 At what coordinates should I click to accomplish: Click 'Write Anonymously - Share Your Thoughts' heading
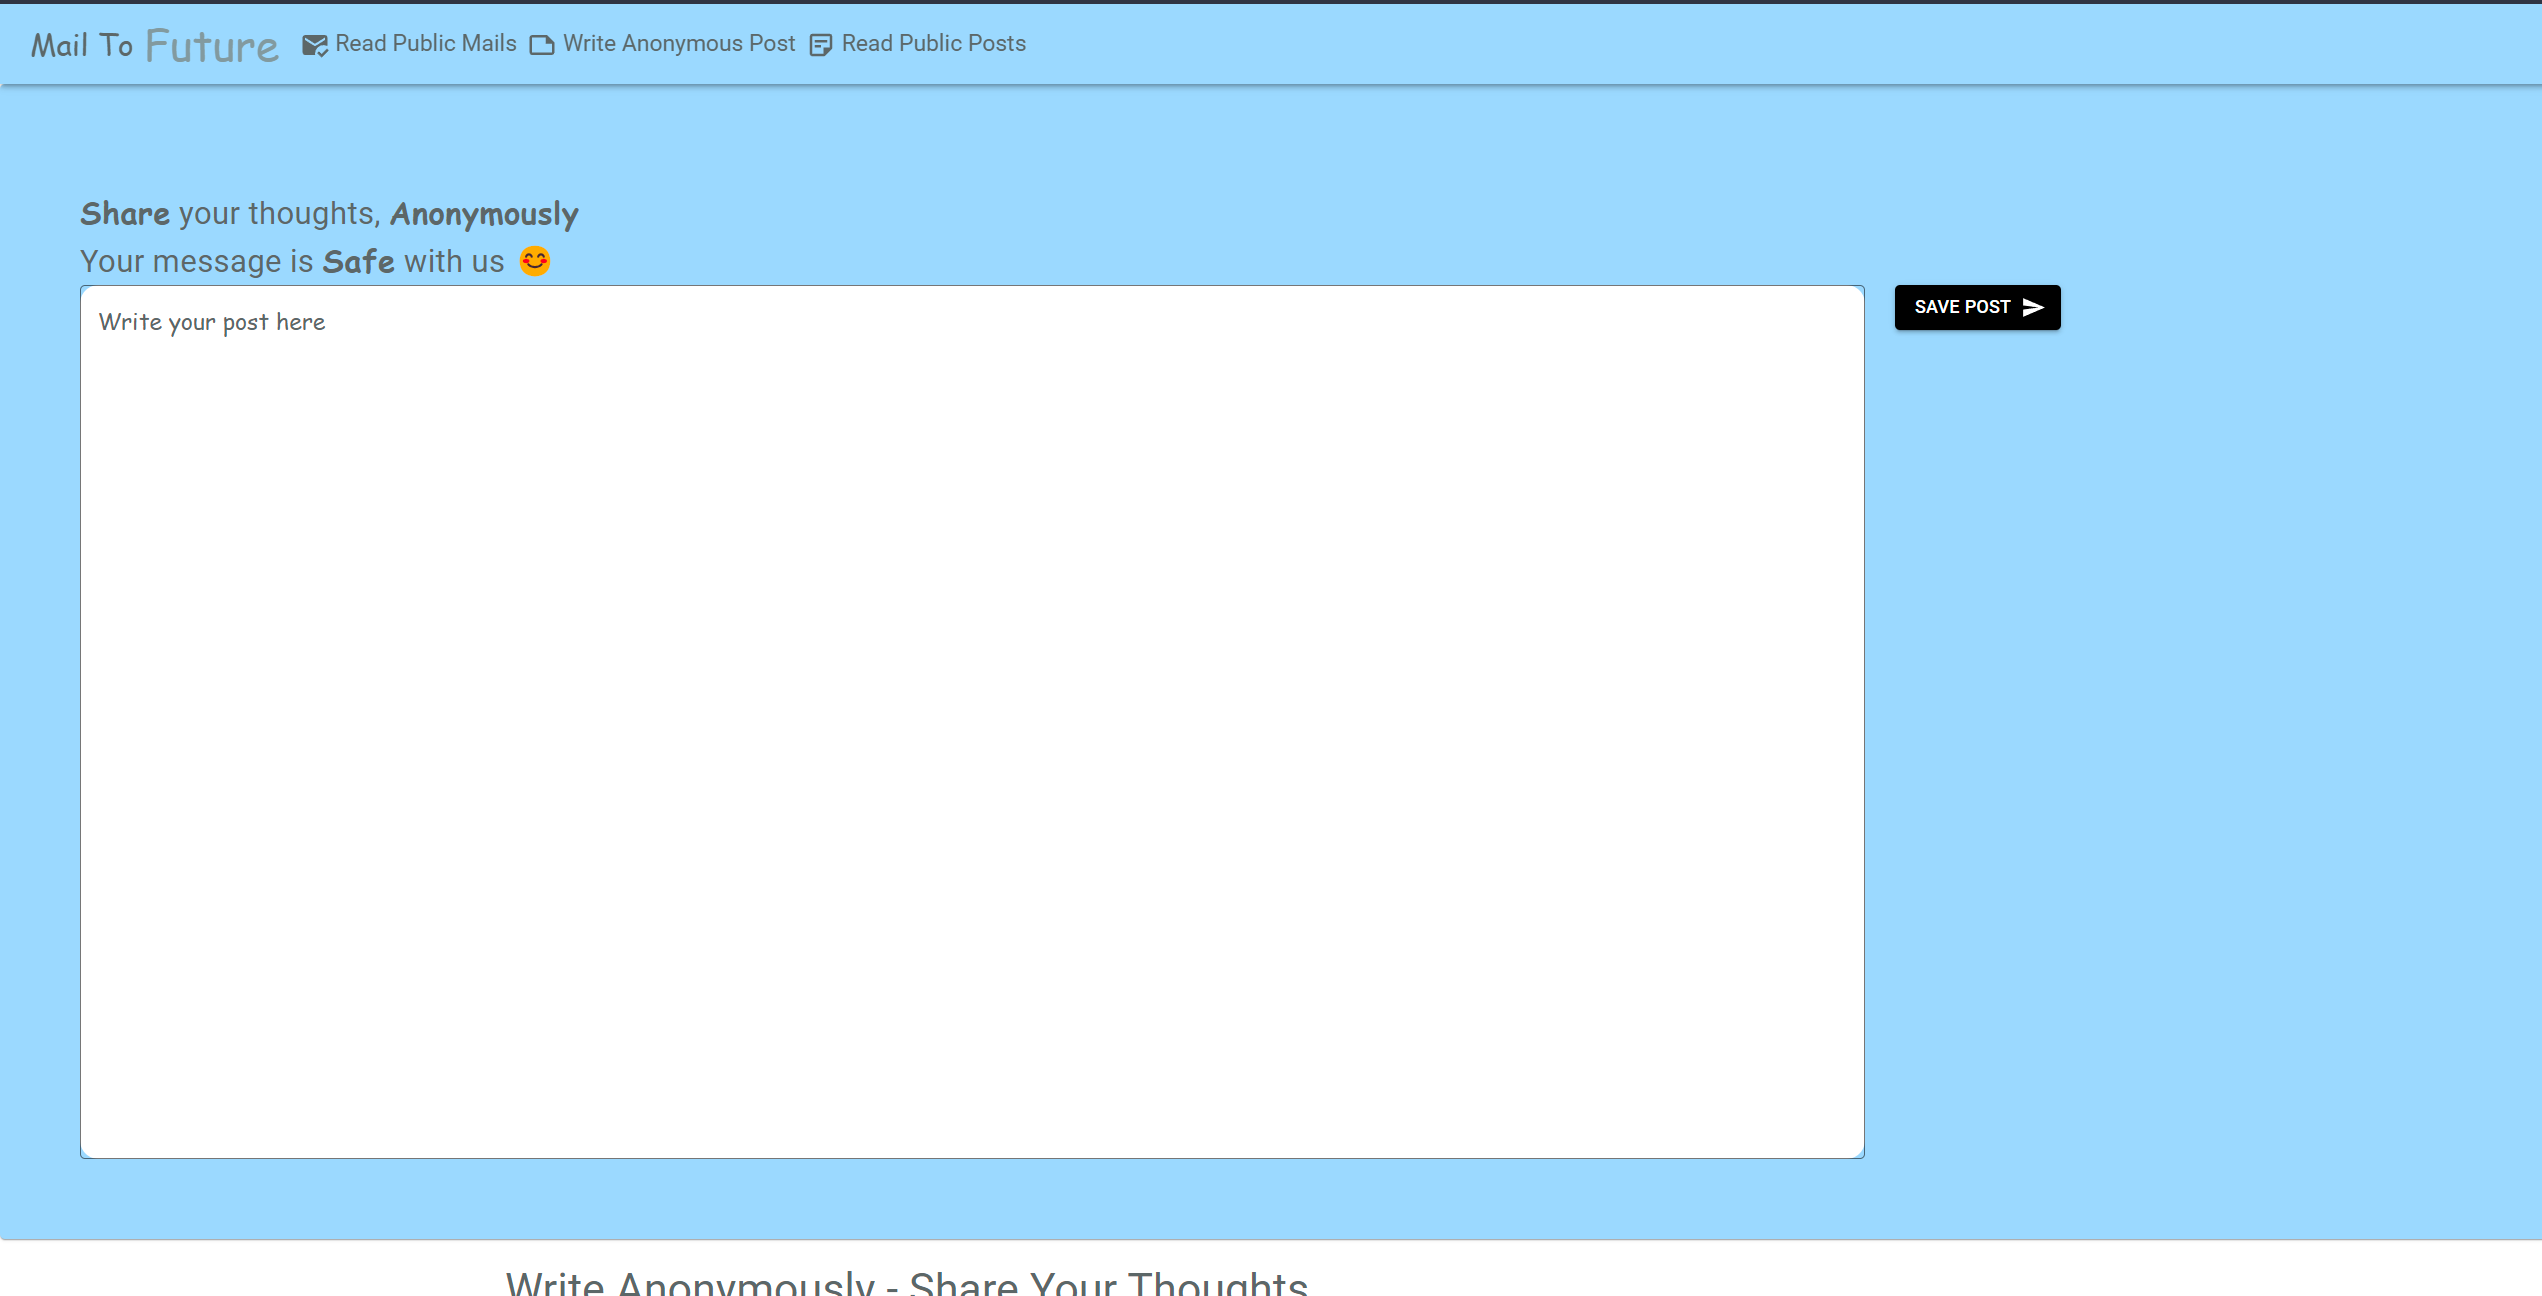[906, 1282]
